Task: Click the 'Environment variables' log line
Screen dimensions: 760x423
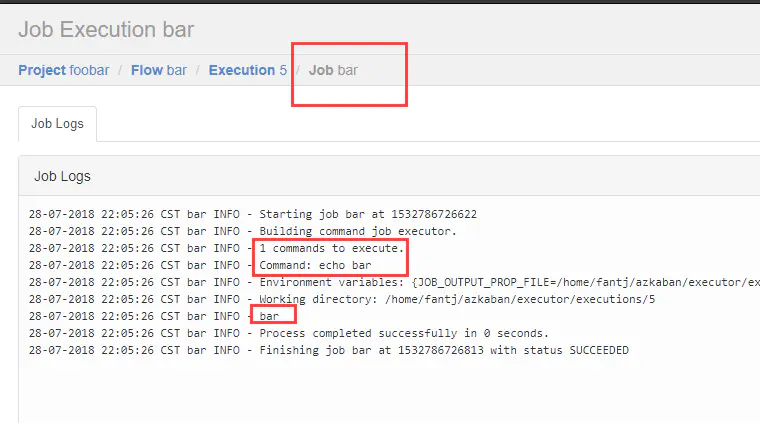Action: pos(394,282)
